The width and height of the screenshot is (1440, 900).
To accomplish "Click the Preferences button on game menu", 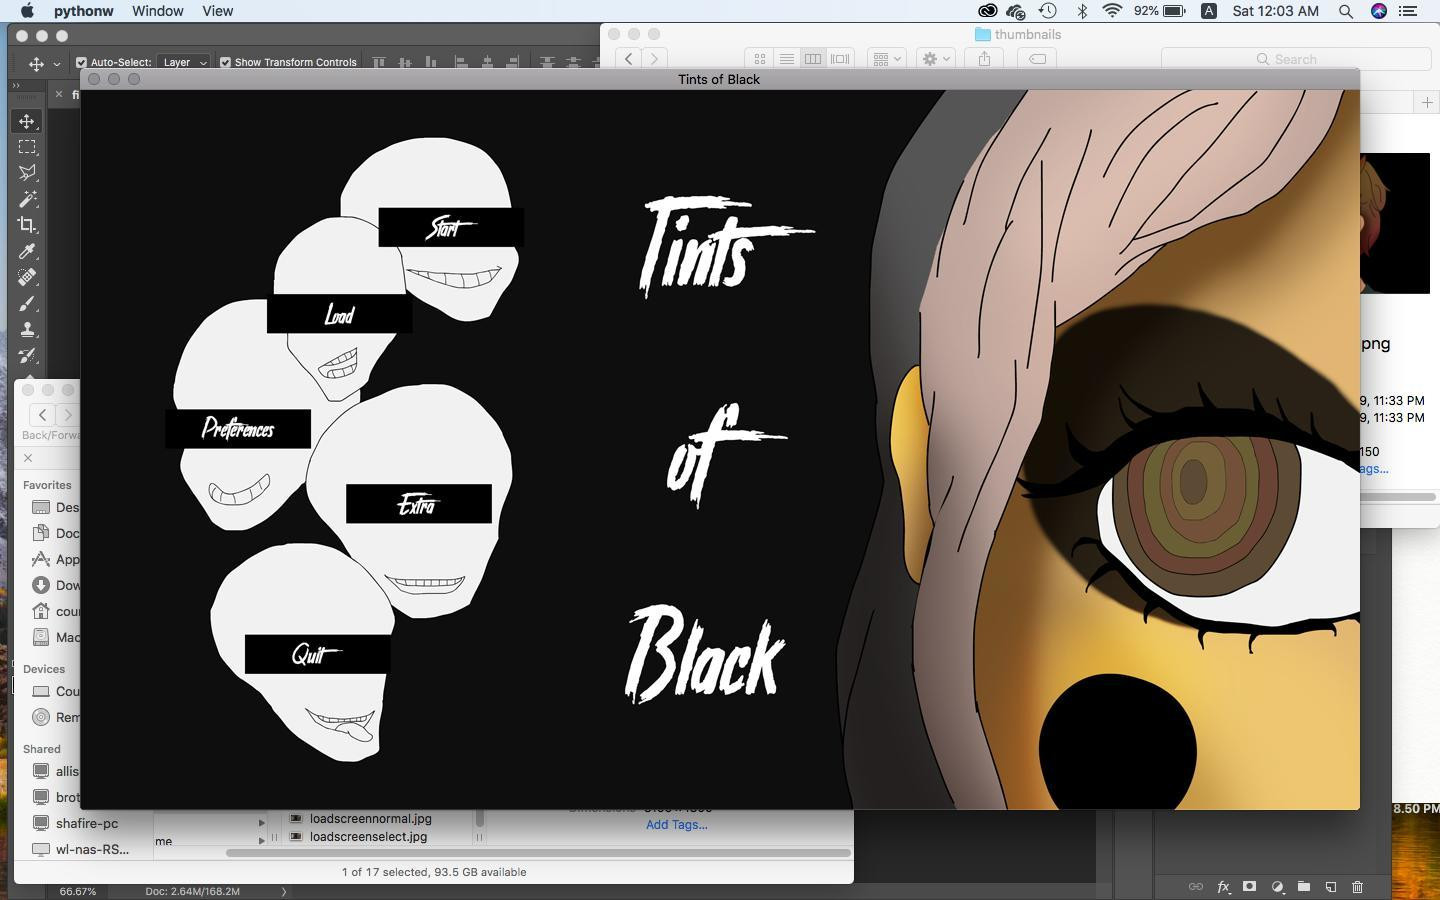I will [238, 429].
